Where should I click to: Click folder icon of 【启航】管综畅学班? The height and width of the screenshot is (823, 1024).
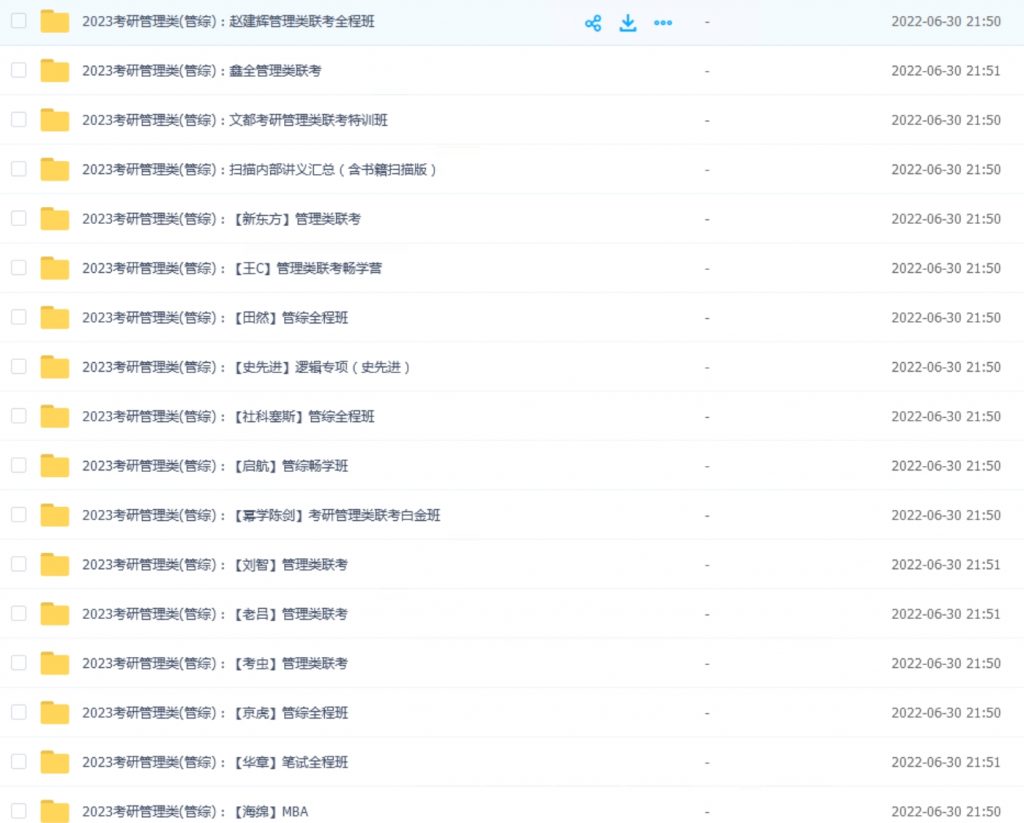(55, 466)
